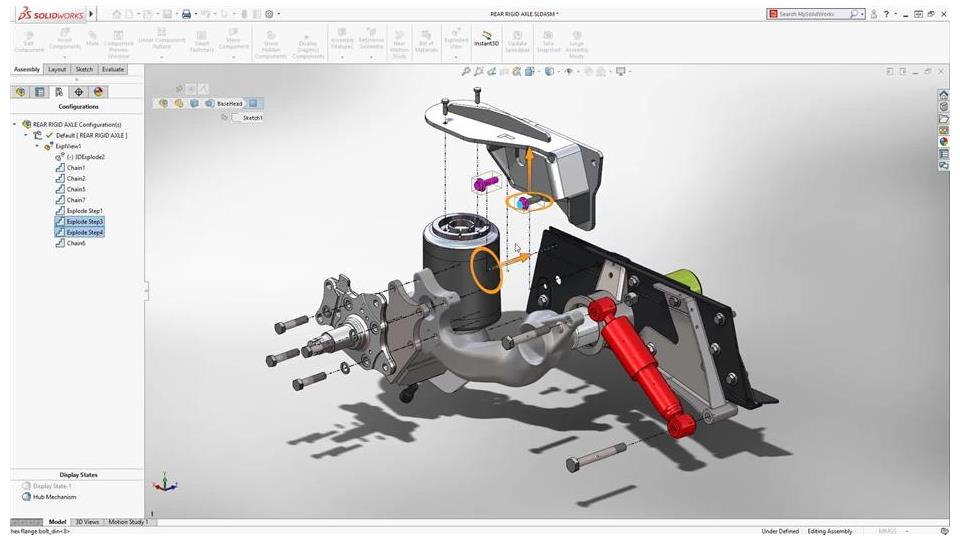Viewport: 960px width, 540px height.
Task: Select Explode Step1 in the tree
Action: (x=84, y=211)
